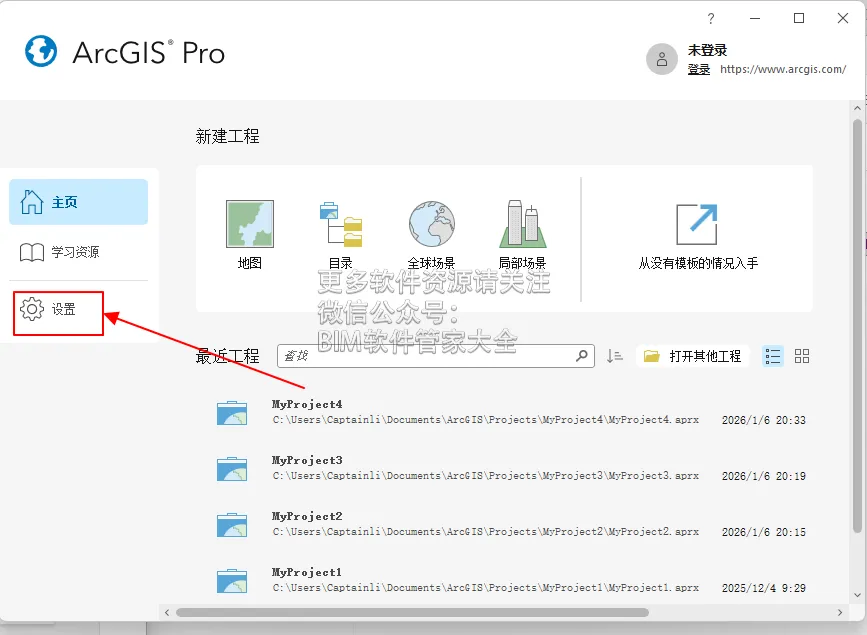The width and height of the screenshot is (867, 635).
Task: Click the MyProject4 project icon
Action: point(232,413)
